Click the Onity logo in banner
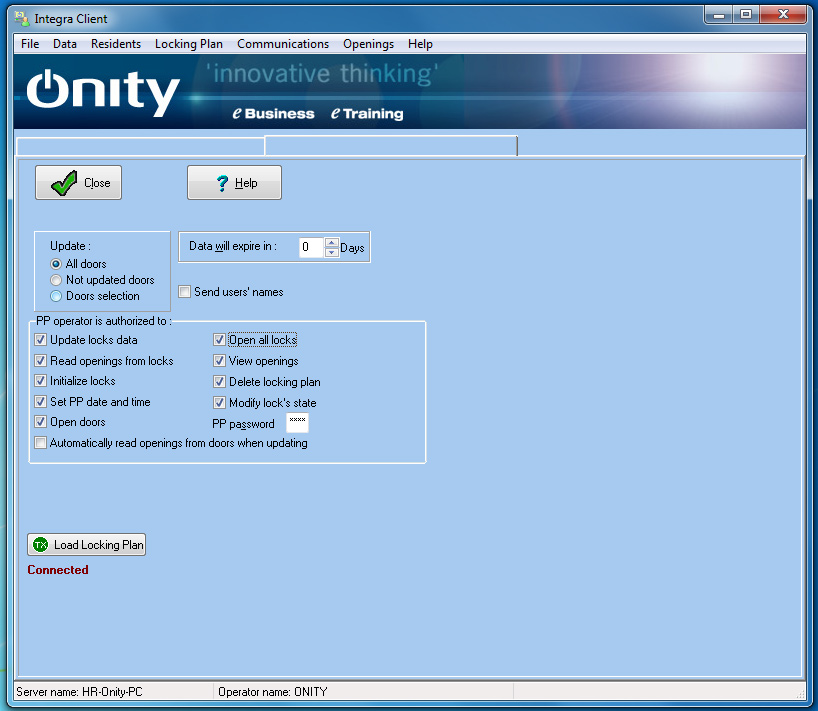Screen dimensions: 818x711 pos(102,93)
